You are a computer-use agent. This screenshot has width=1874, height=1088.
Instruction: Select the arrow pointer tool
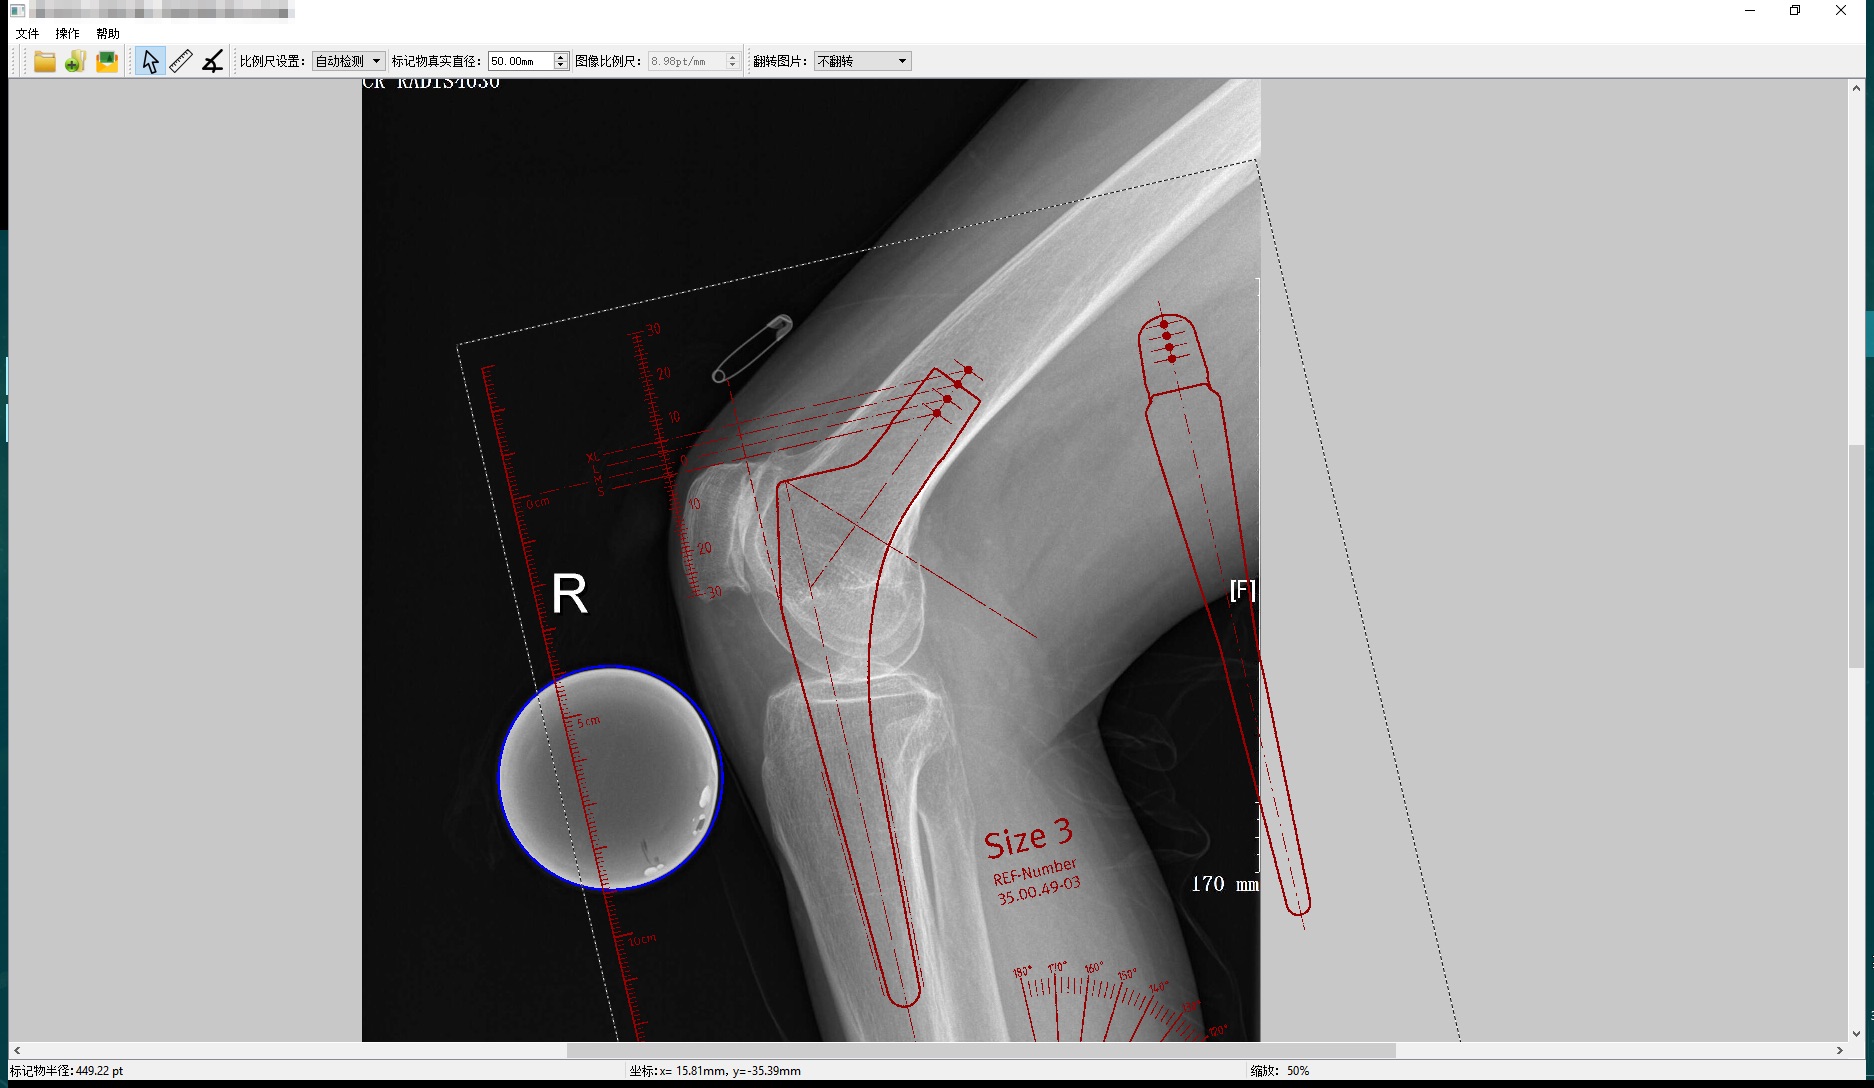(x=150, y=61)
